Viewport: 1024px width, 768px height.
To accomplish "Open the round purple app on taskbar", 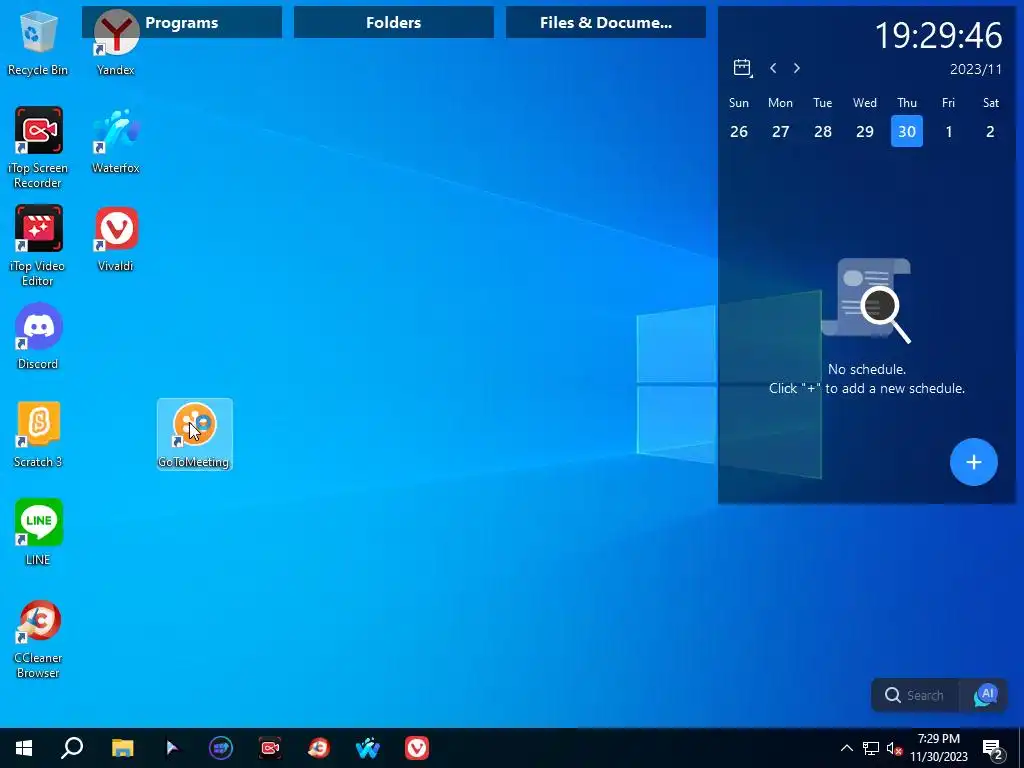I will 221,748.
